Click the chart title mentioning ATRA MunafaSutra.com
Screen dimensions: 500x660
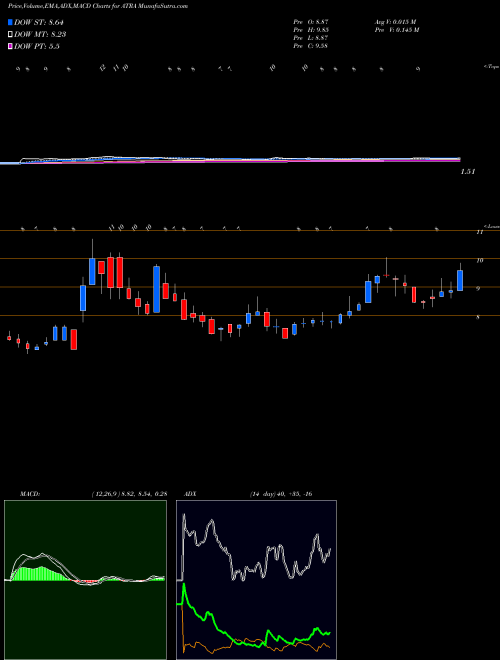coord(98,6)
